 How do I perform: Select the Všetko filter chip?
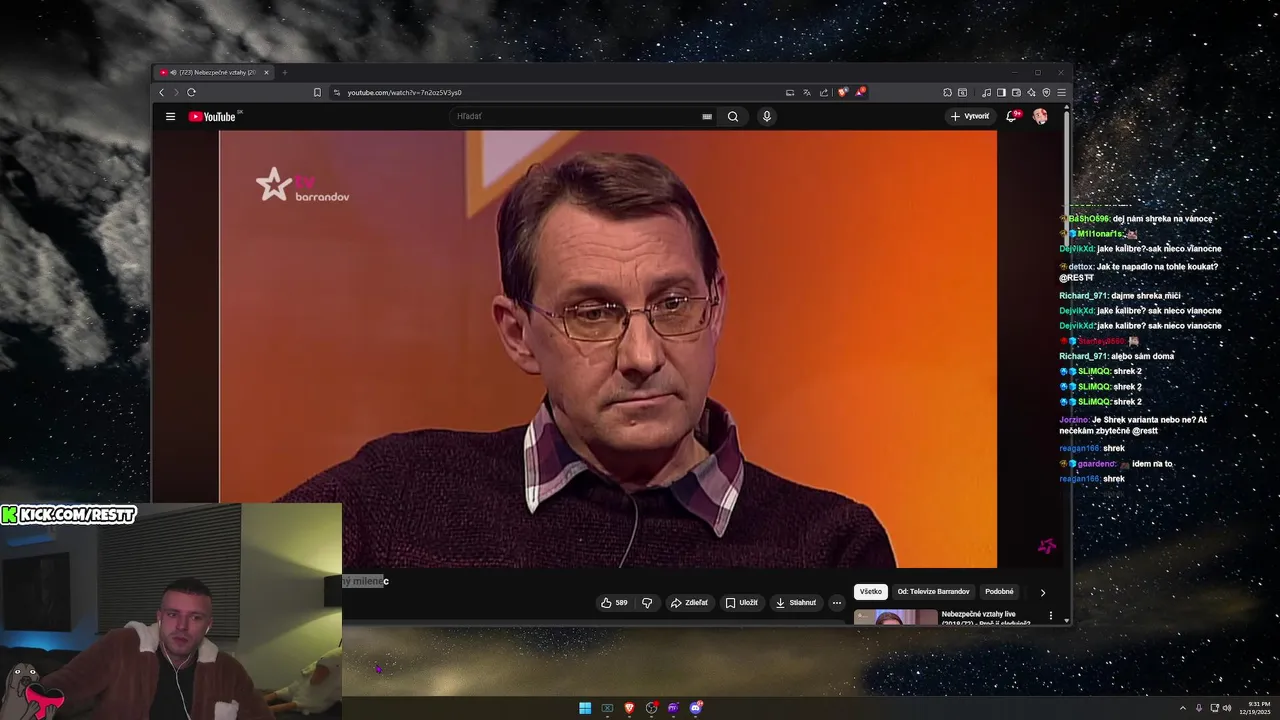point(871,592)
